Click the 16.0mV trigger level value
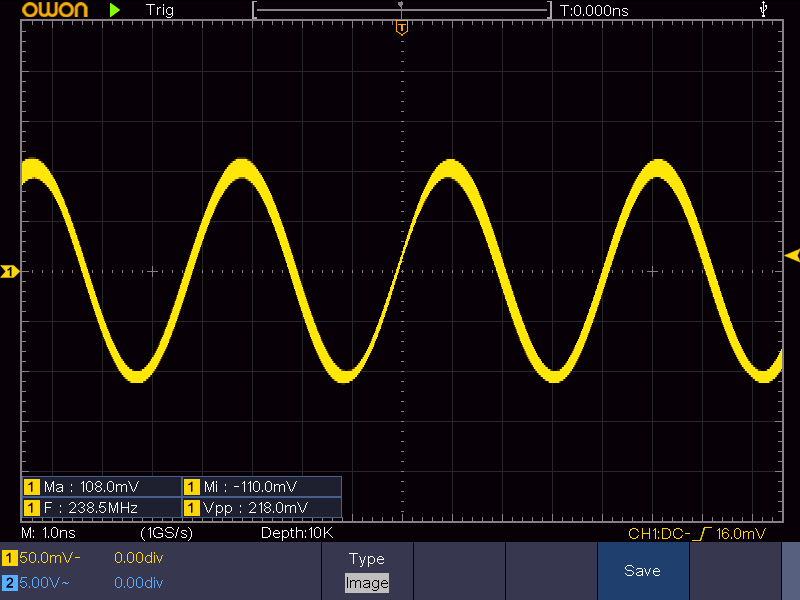Image resolution: width=800 pixels, height=600 pixels. pyautogui.click(x=741, y=534)
